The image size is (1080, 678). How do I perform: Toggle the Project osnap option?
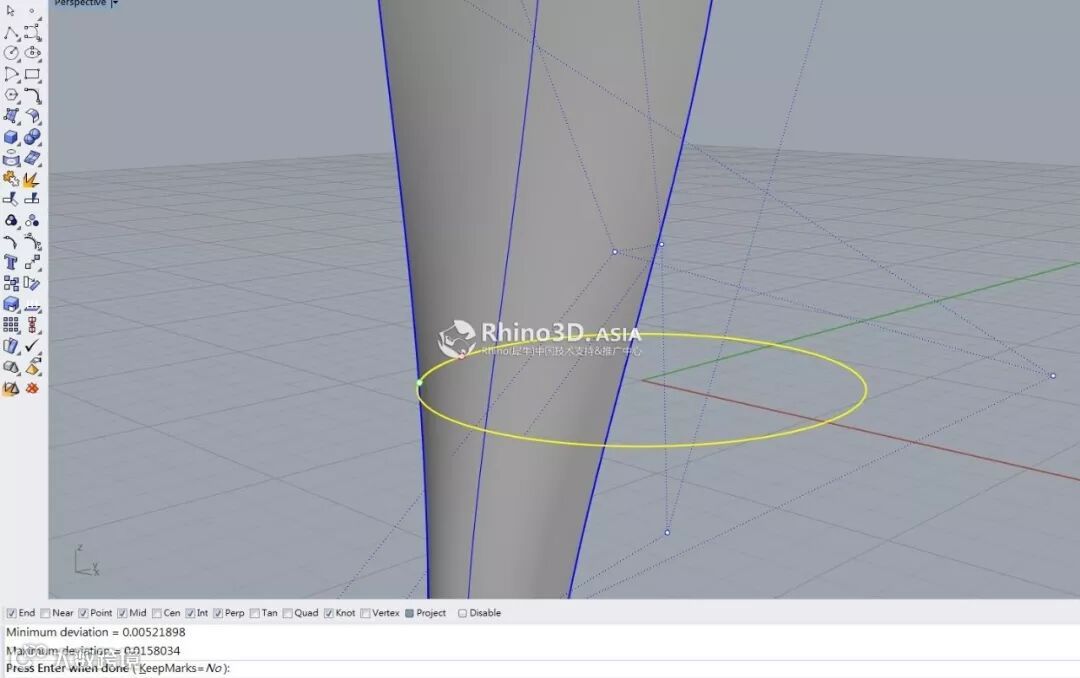click(410, 613)
